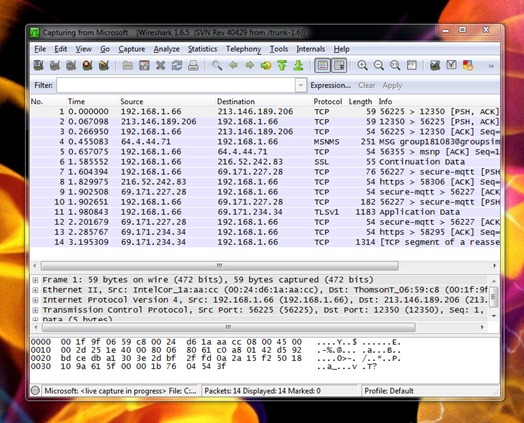Go forward in packet history

click(x=250, y=65)
